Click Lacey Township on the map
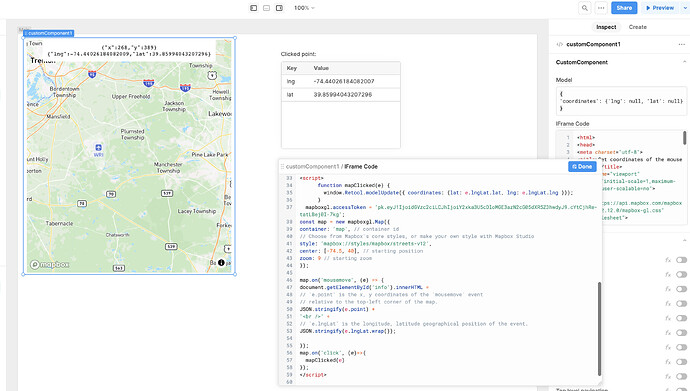Viewport: 690px width, 391px height. coord(197,211)
